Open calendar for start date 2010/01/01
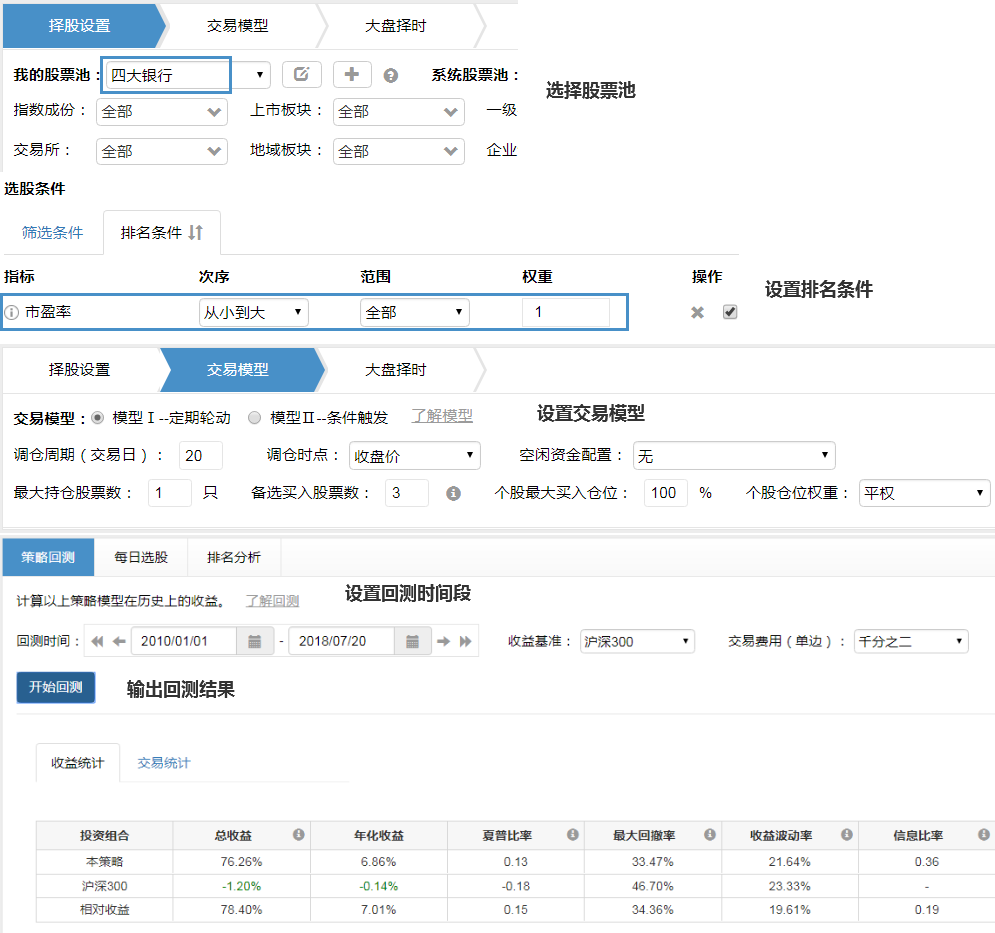The height and width of the screenshot is (933, 995). (x=254, y=641)
